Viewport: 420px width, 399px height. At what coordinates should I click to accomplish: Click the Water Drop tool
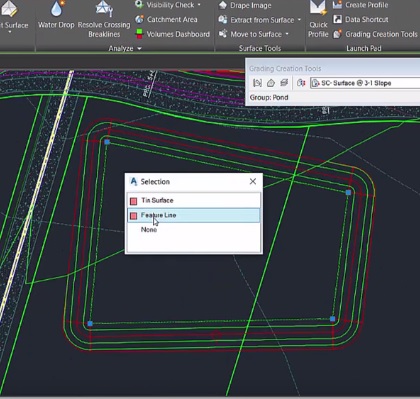56,15
